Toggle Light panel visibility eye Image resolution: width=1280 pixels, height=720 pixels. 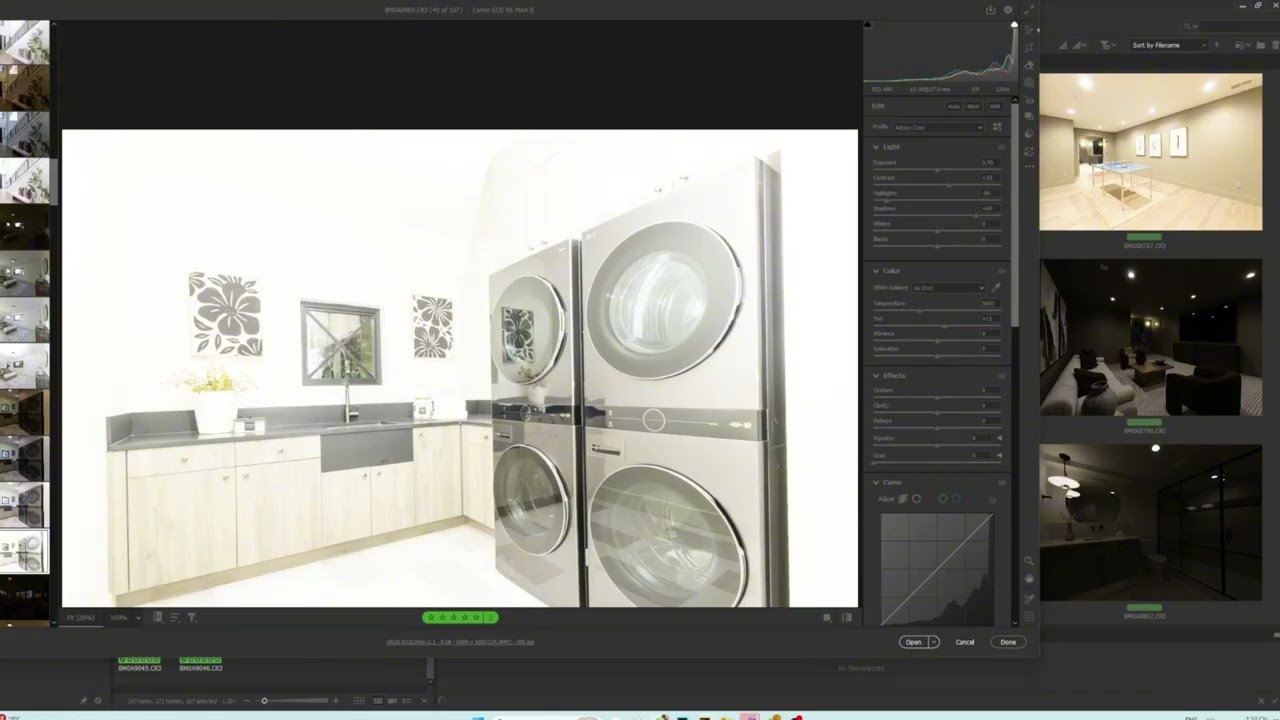[x=1002, y=147]
